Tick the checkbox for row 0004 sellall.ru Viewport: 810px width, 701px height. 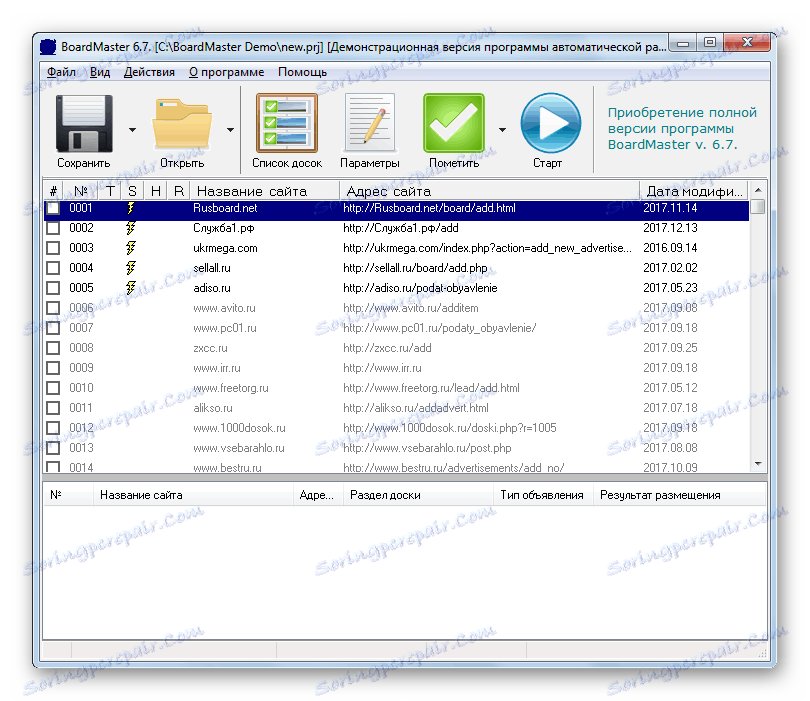(x=53, y=268)
